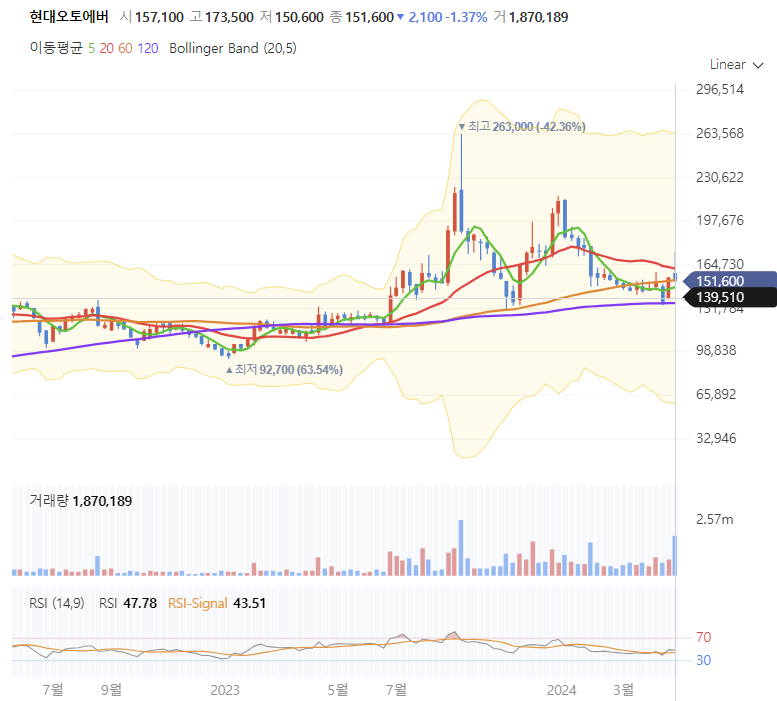777x701 pixels.
Task: Click the 263,568 price axis label
Action: (720, 133)
